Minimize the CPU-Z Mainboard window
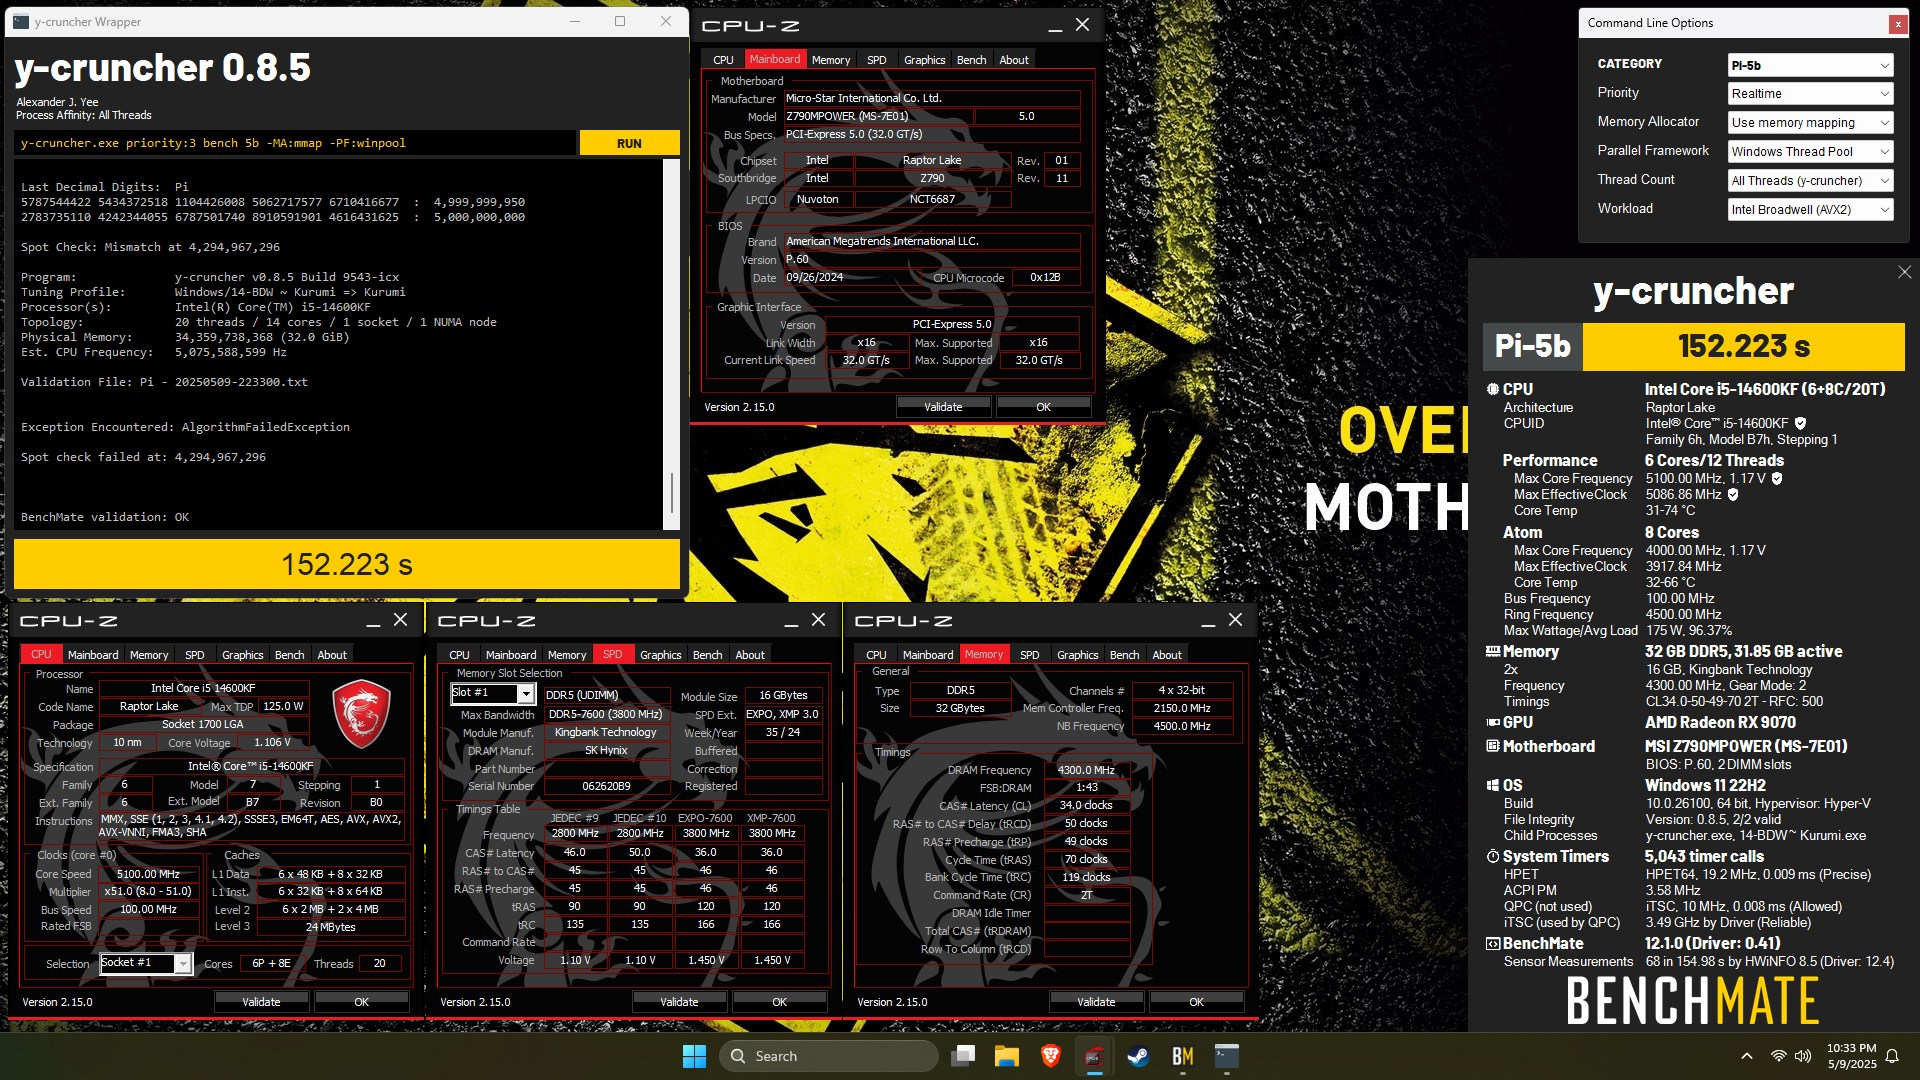Viewport: 1920px width, 1080px height. point(1055,26)
